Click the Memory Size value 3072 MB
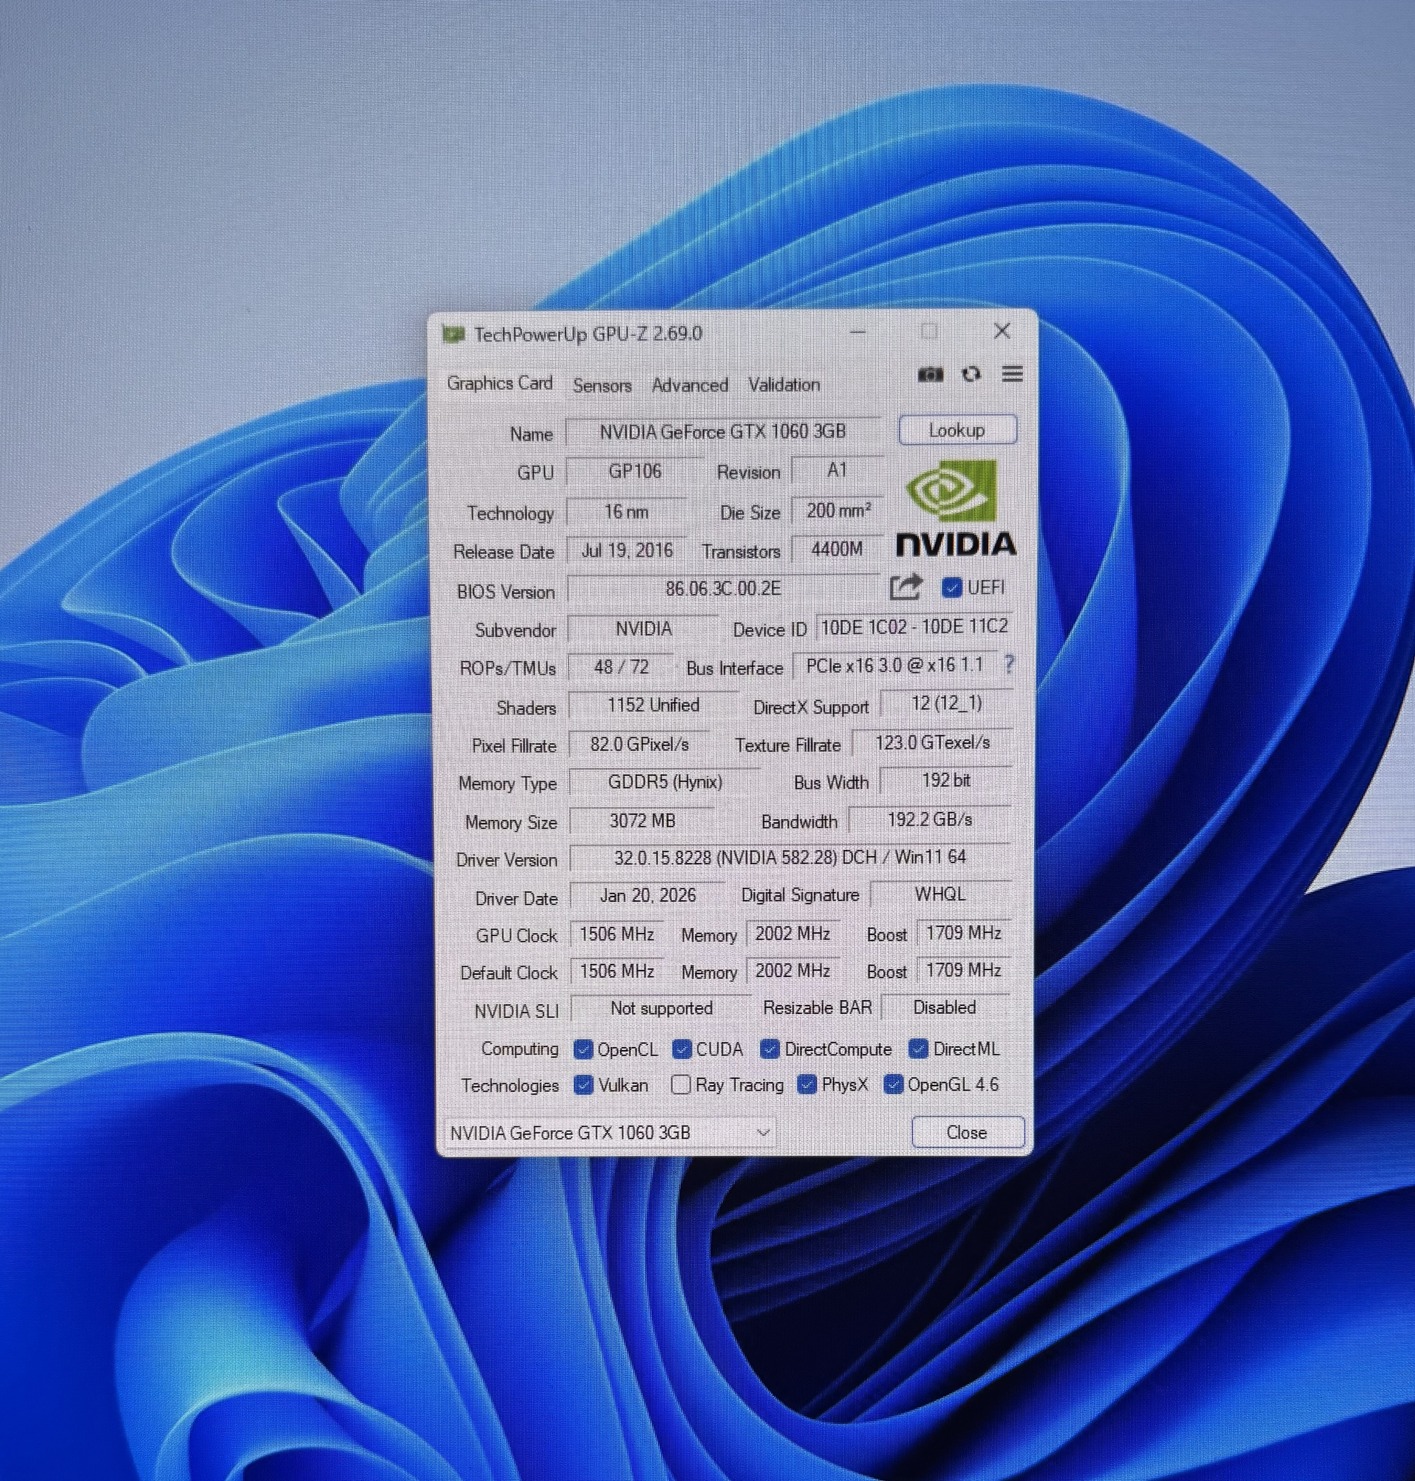1415x1481 pixels. pos(642,821)
